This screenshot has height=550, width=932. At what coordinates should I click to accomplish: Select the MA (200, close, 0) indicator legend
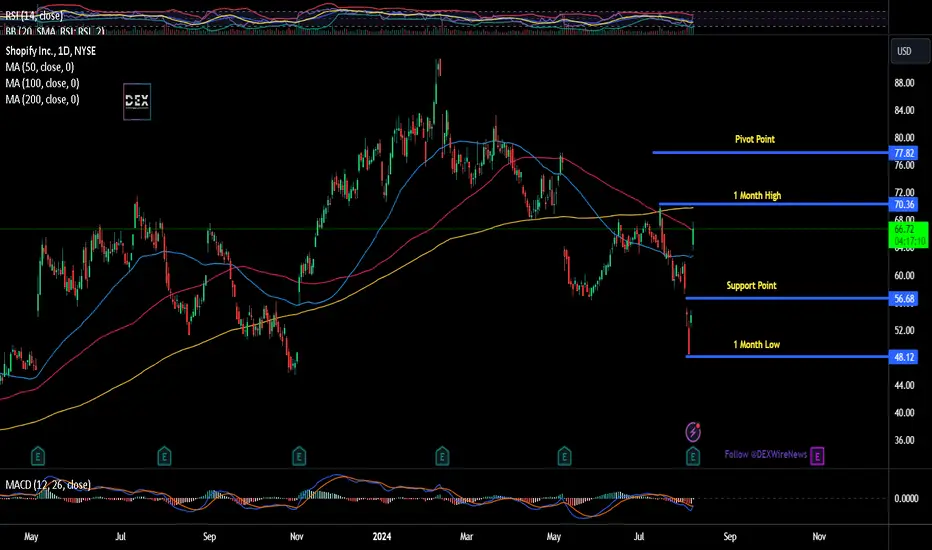42,99
